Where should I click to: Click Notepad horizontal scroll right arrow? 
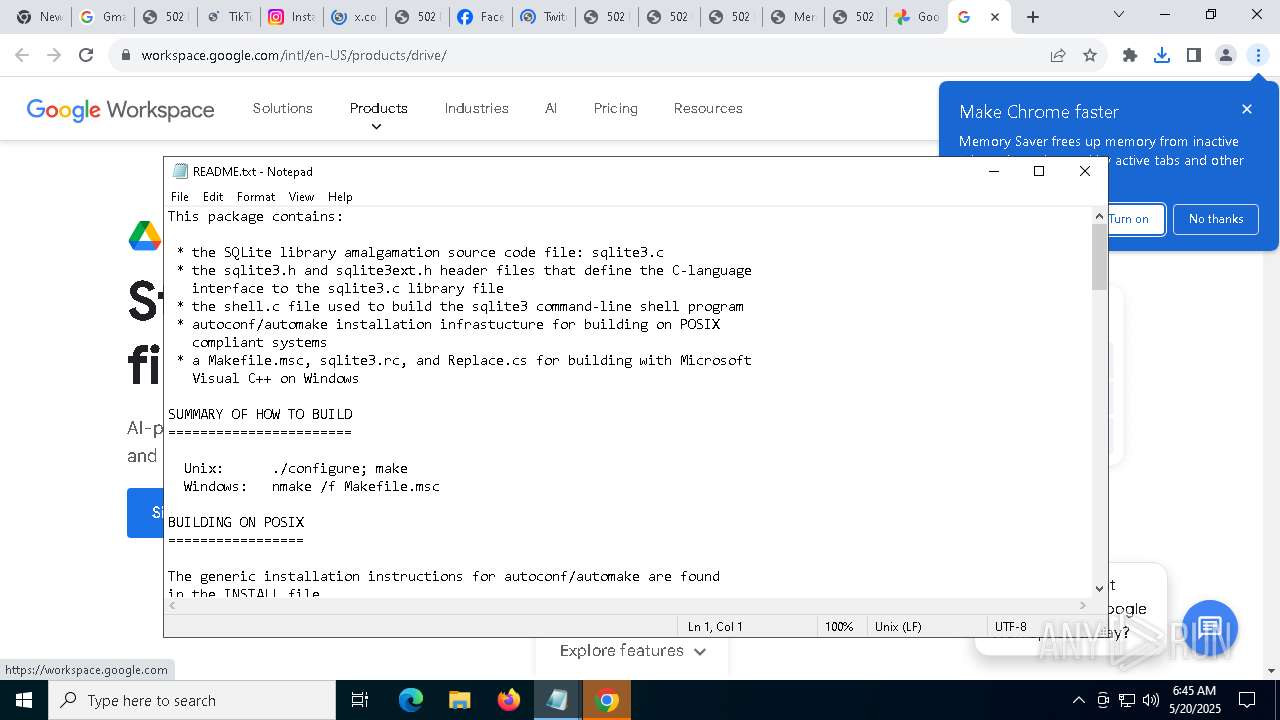coord(1083,606)
